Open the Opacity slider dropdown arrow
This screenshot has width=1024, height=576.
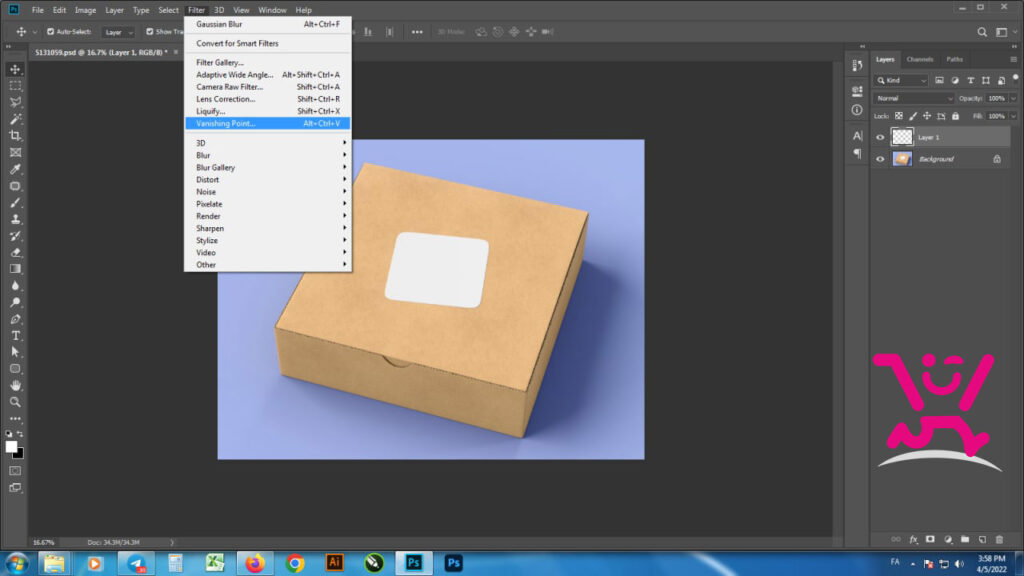coord(1013,98)
